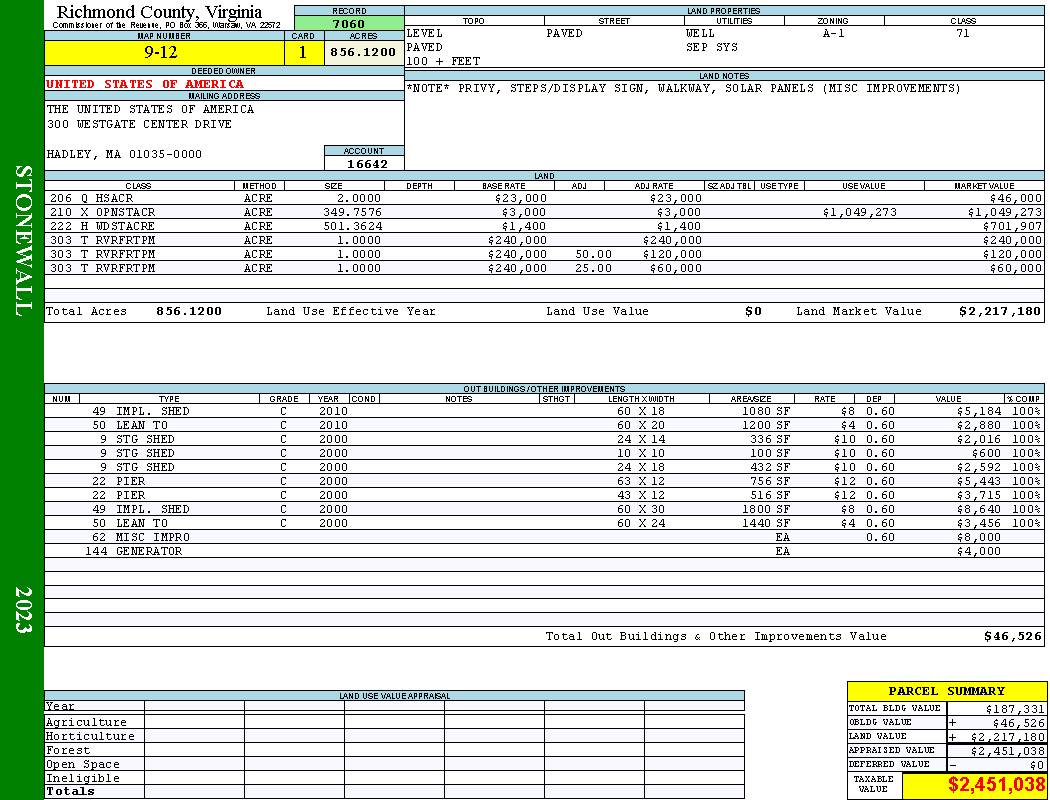Click land row 206 Q HSACR
This screenshot has width=1050, height=800.
click(x=544, y=198)
